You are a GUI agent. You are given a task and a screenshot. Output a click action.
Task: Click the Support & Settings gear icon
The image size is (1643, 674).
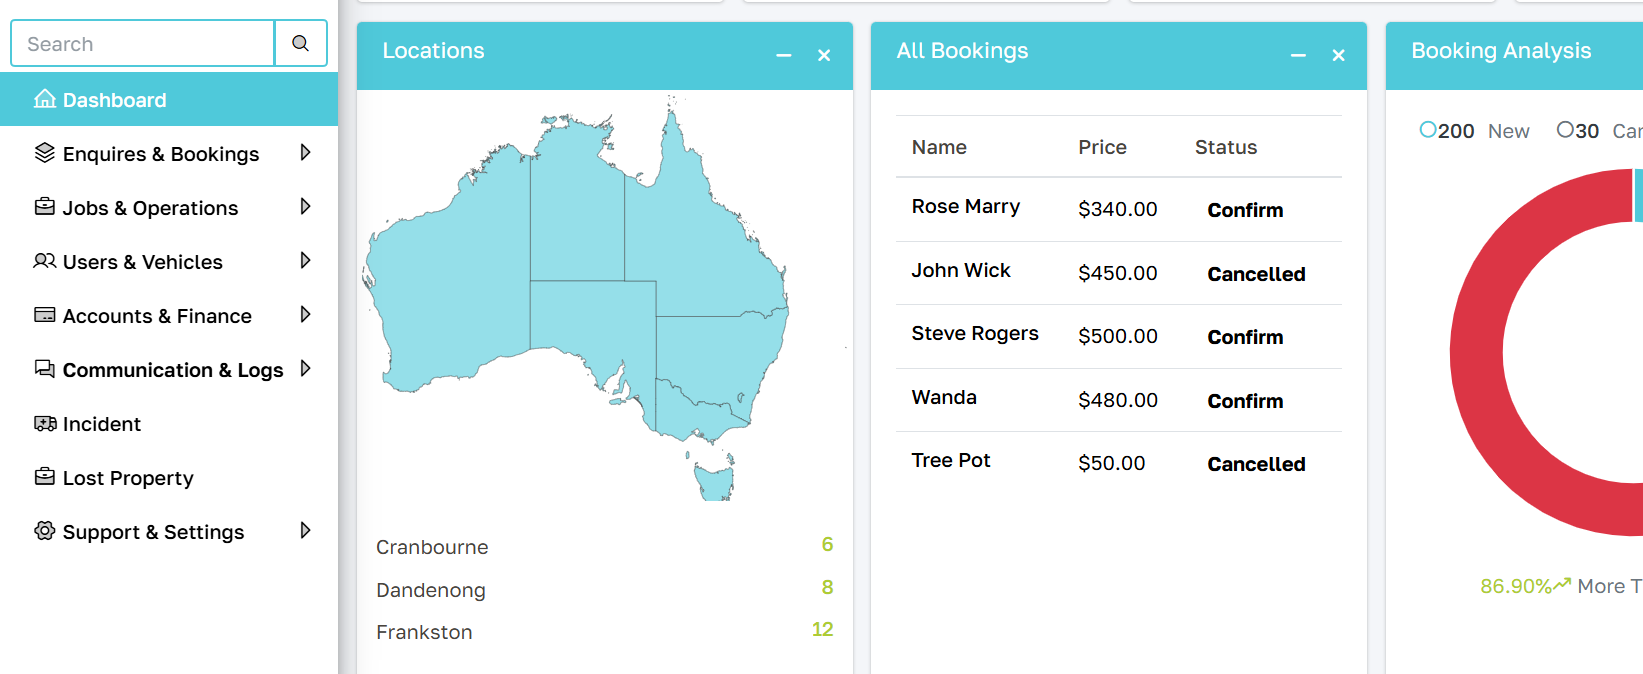pos(45,531)
